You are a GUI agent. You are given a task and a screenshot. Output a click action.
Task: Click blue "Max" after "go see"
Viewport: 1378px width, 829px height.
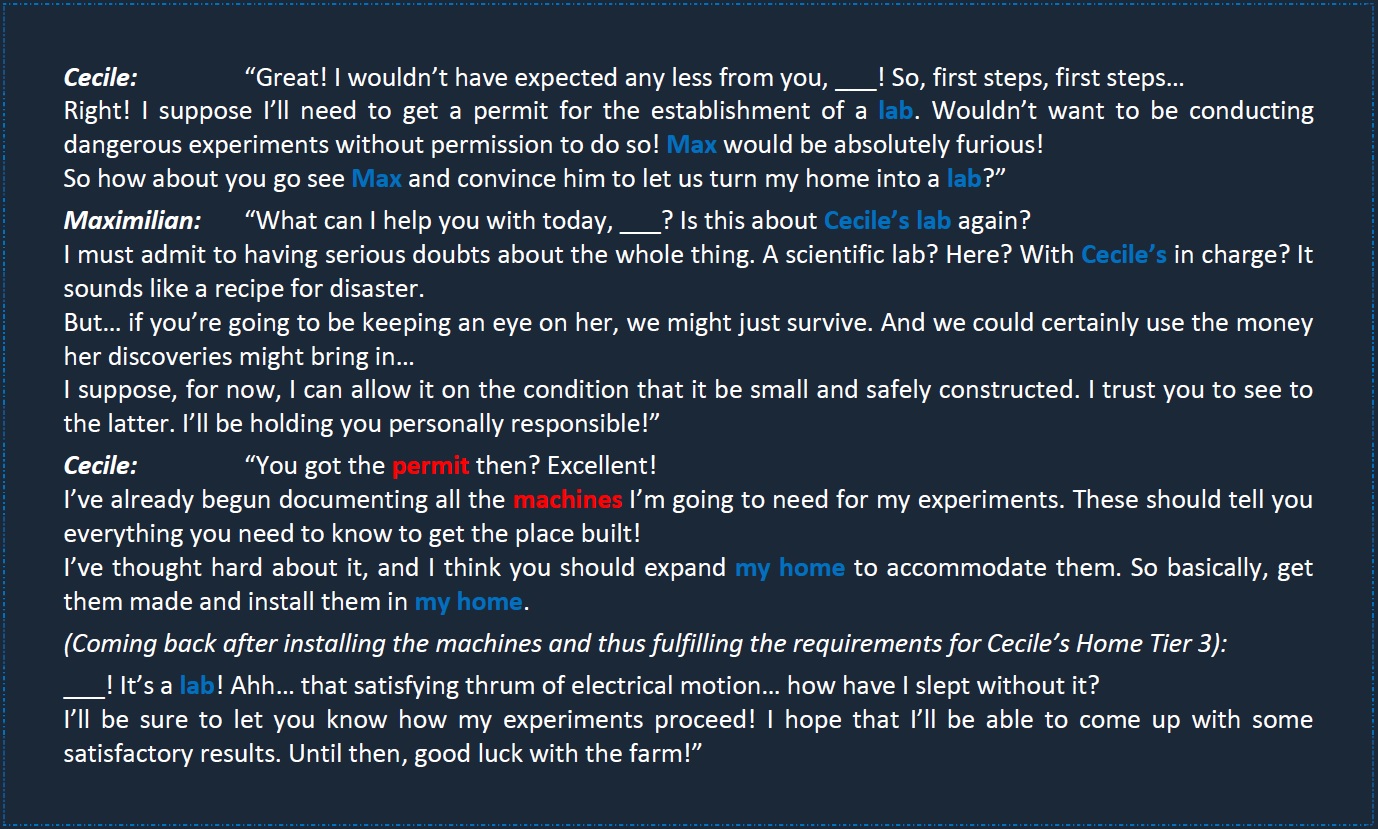376,179
